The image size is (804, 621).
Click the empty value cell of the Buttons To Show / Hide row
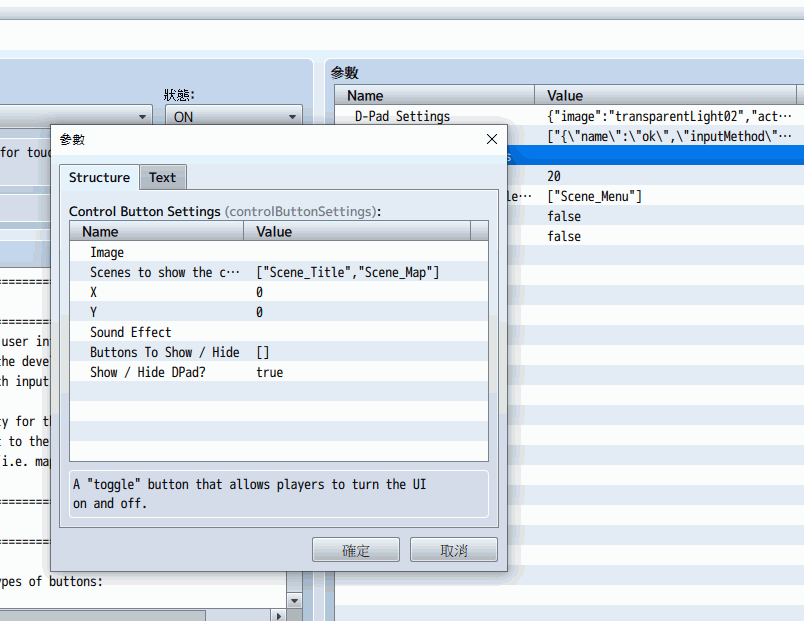pos(263,352)
